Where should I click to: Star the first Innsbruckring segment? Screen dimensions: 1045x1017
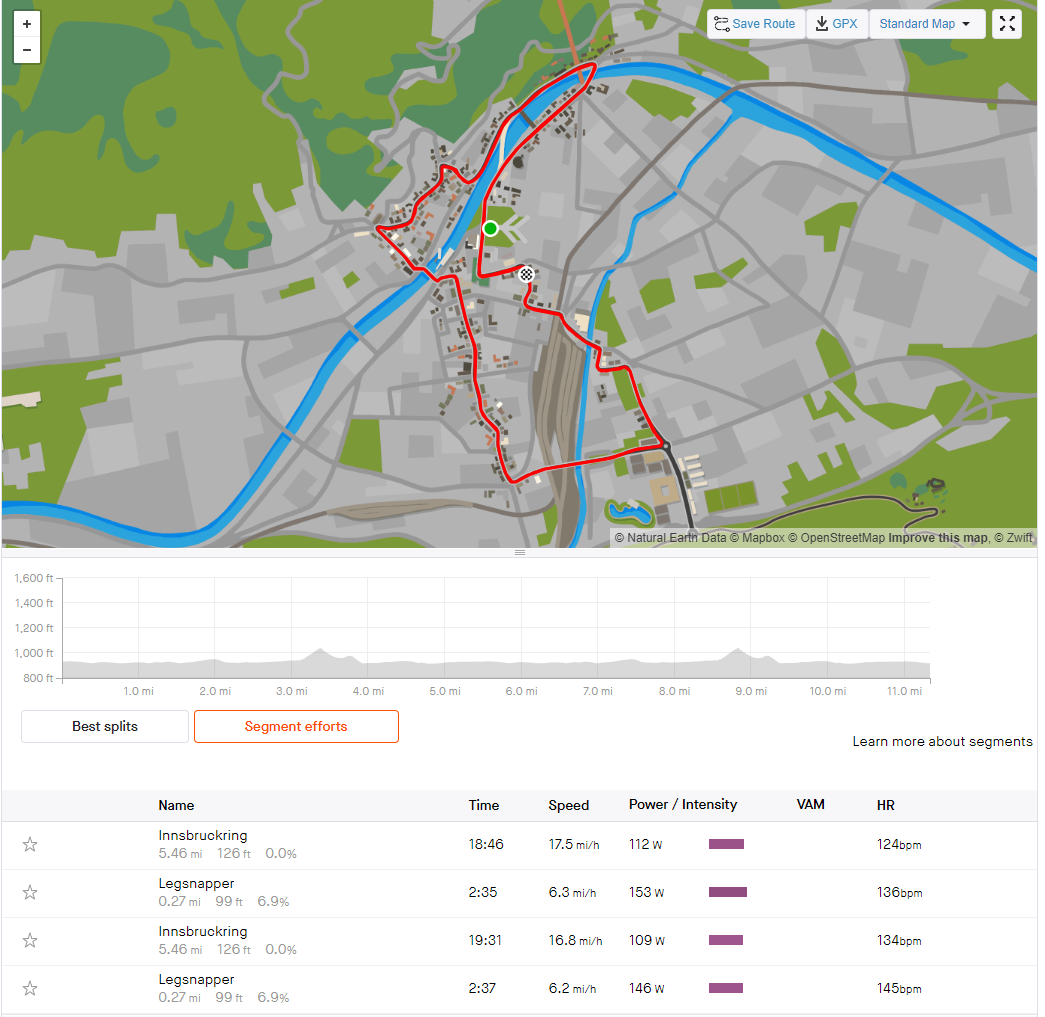pos(30,844)
